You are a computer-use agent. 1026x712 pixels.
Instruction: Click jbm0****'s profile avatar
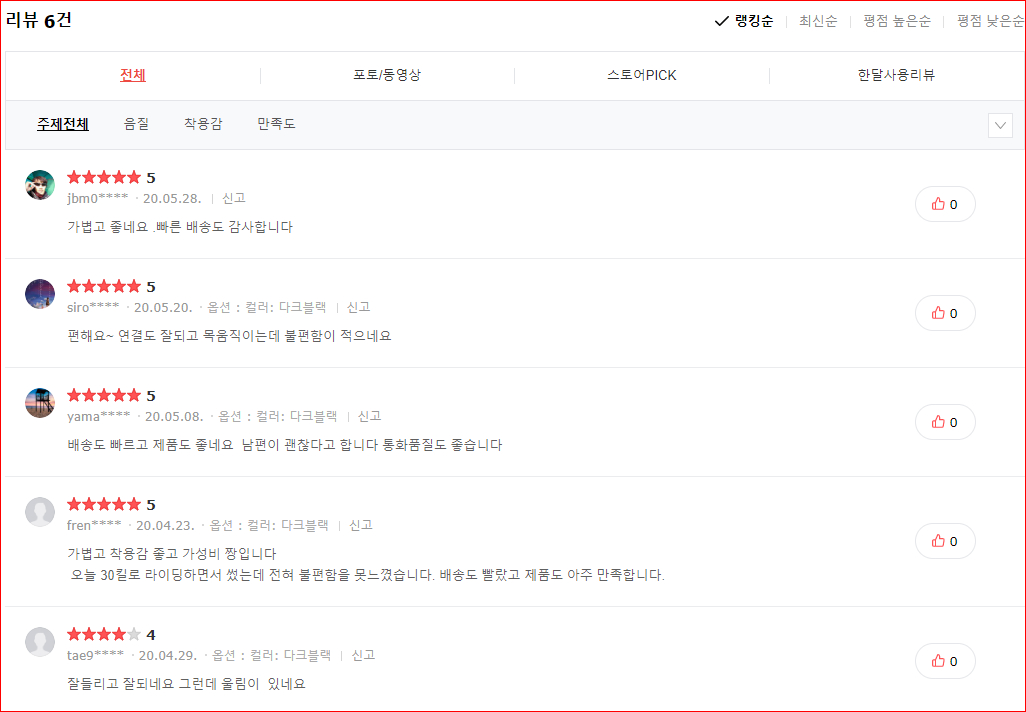[x=40, y=184]
